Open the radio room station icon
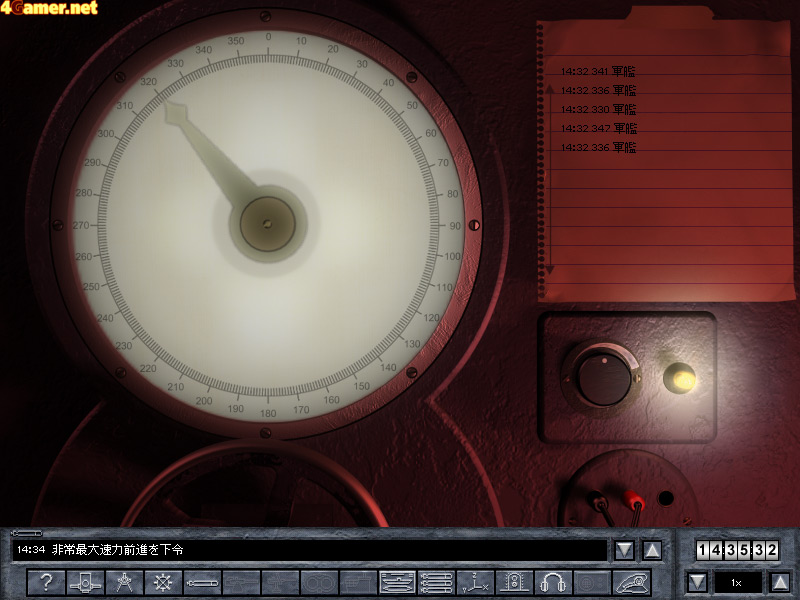The width and height of the screenshot is (800, 600). click(x=514, y=582)
